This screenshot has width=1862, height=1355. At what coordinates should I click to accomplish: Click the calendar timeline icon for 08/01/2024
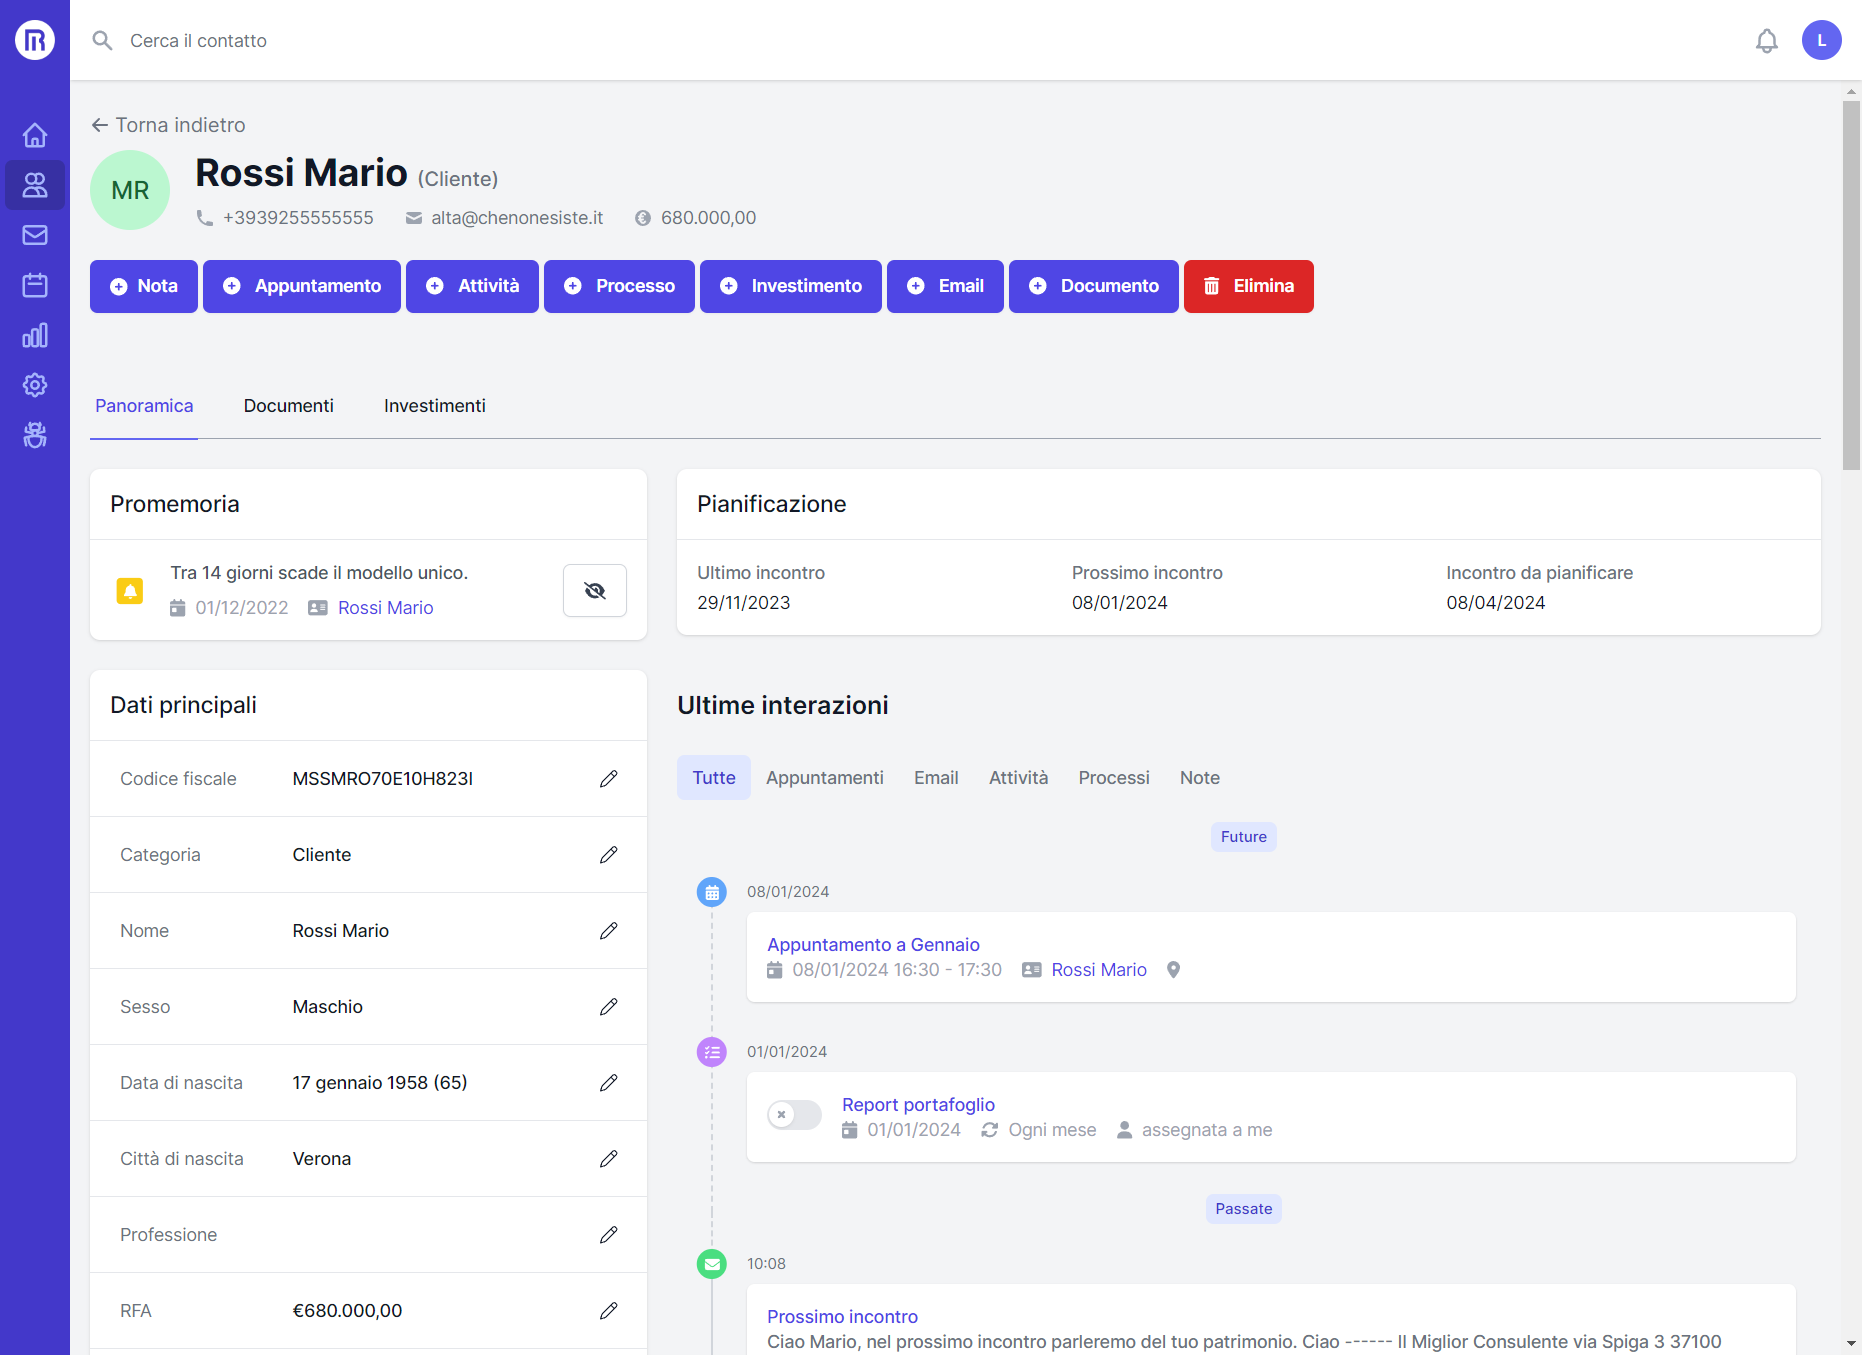coord(712,892)
